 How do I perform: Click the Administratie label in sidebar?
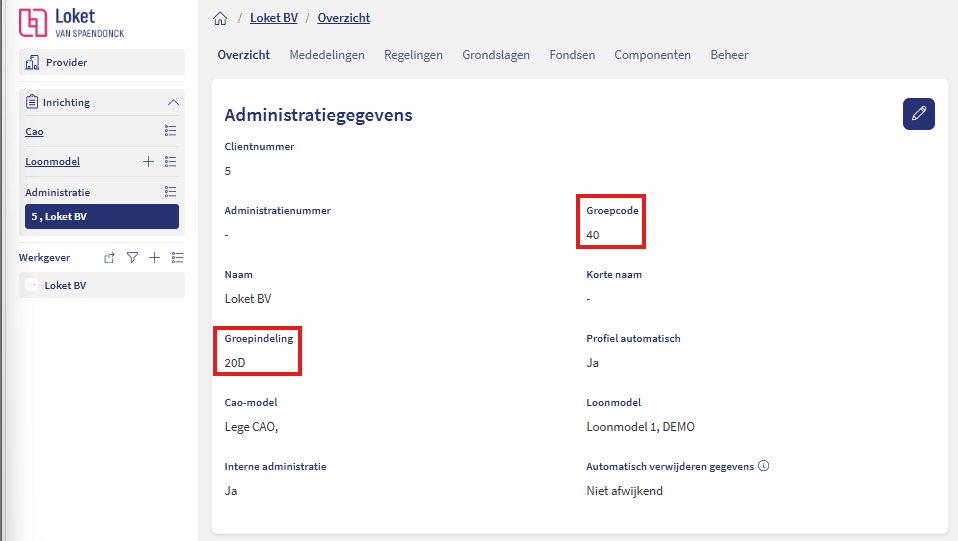(57, 193)
